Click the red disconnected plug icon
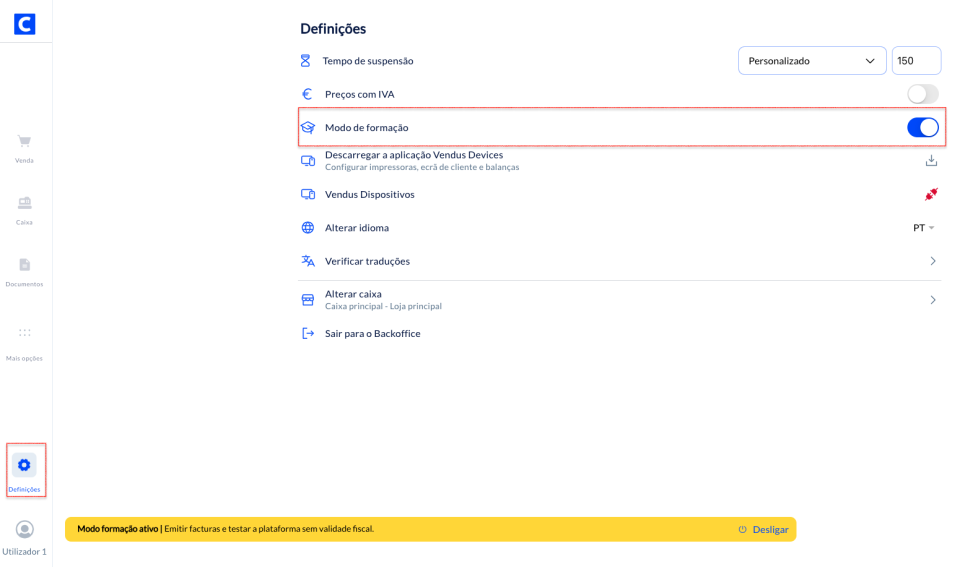This screenshot has width=960, height=567. [x=931, y=194]
